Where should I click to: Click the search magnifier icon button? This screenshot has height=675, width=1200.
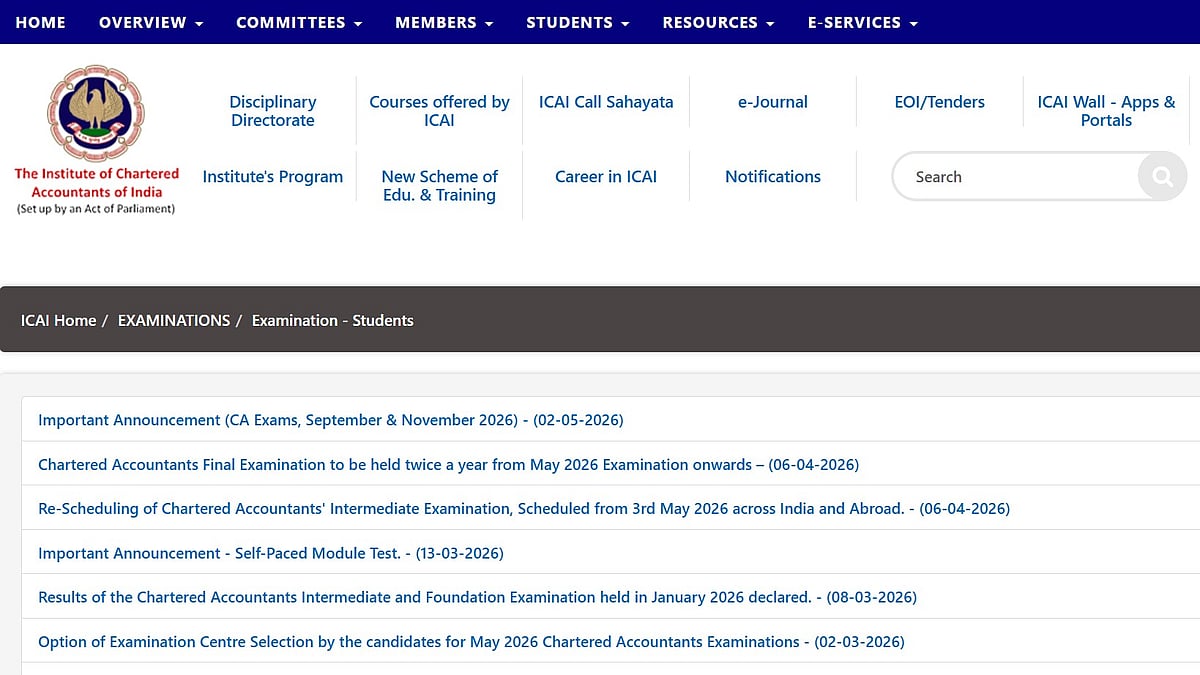1162,177
